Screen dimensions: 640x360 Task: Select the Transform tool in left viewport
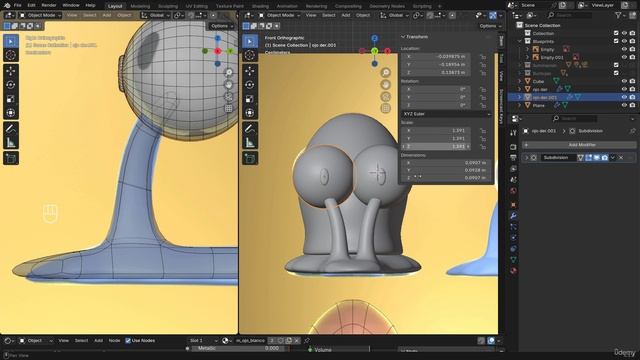pyautogui.click(x=11, y=113)
